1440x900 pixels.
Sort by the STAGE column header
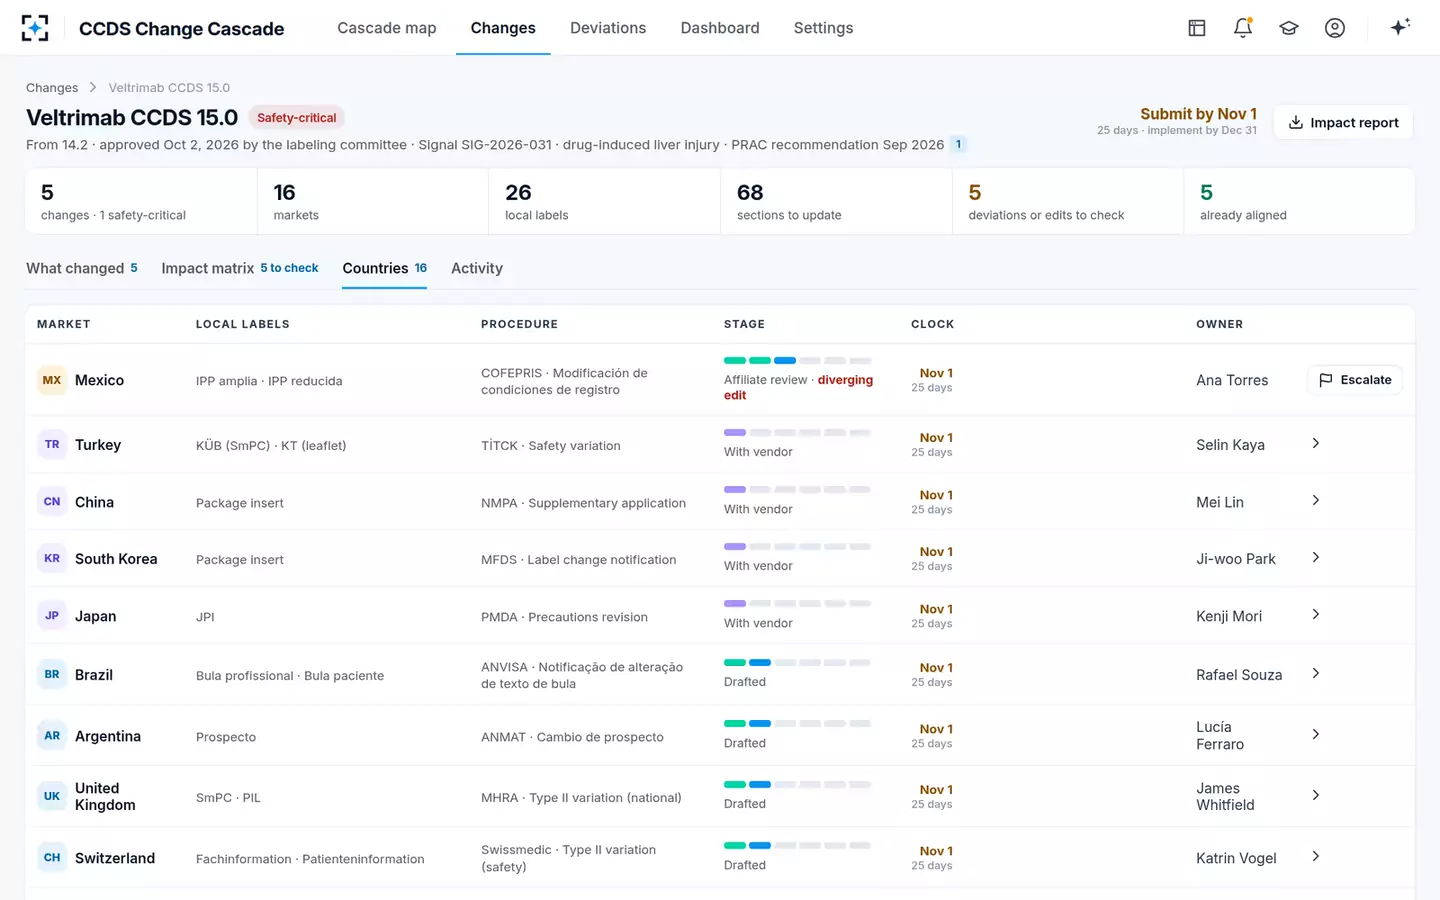[744, 324]
